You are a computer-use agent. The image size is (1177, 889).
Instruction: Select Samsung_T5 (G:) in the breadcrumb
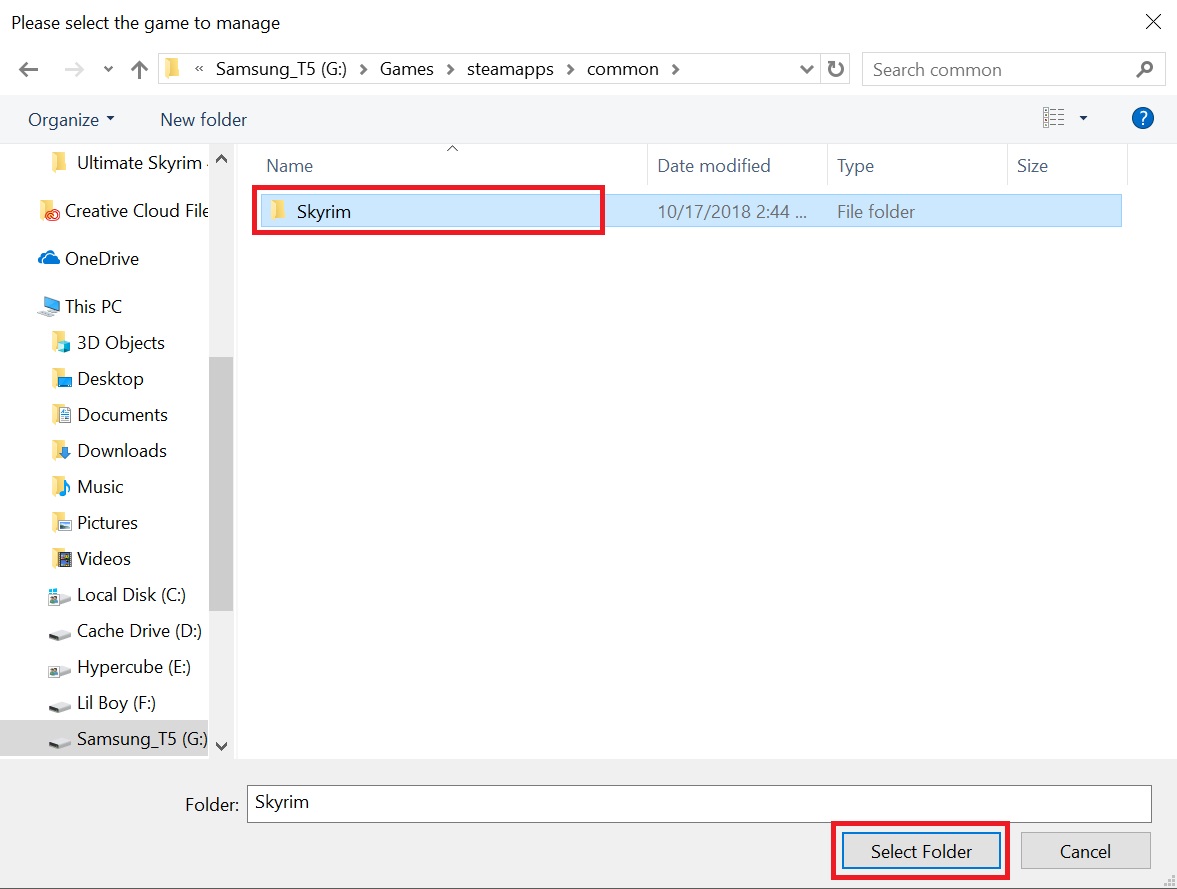(281, 69)
